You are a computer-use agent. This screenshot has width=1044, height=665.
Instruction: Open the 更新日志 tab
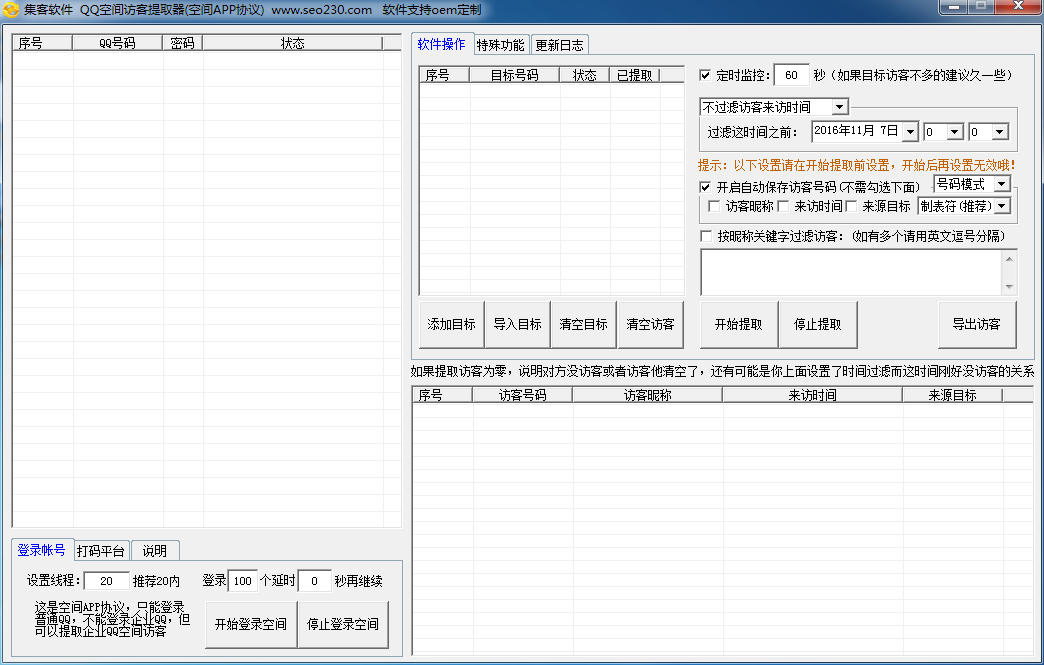coord(559,45)
